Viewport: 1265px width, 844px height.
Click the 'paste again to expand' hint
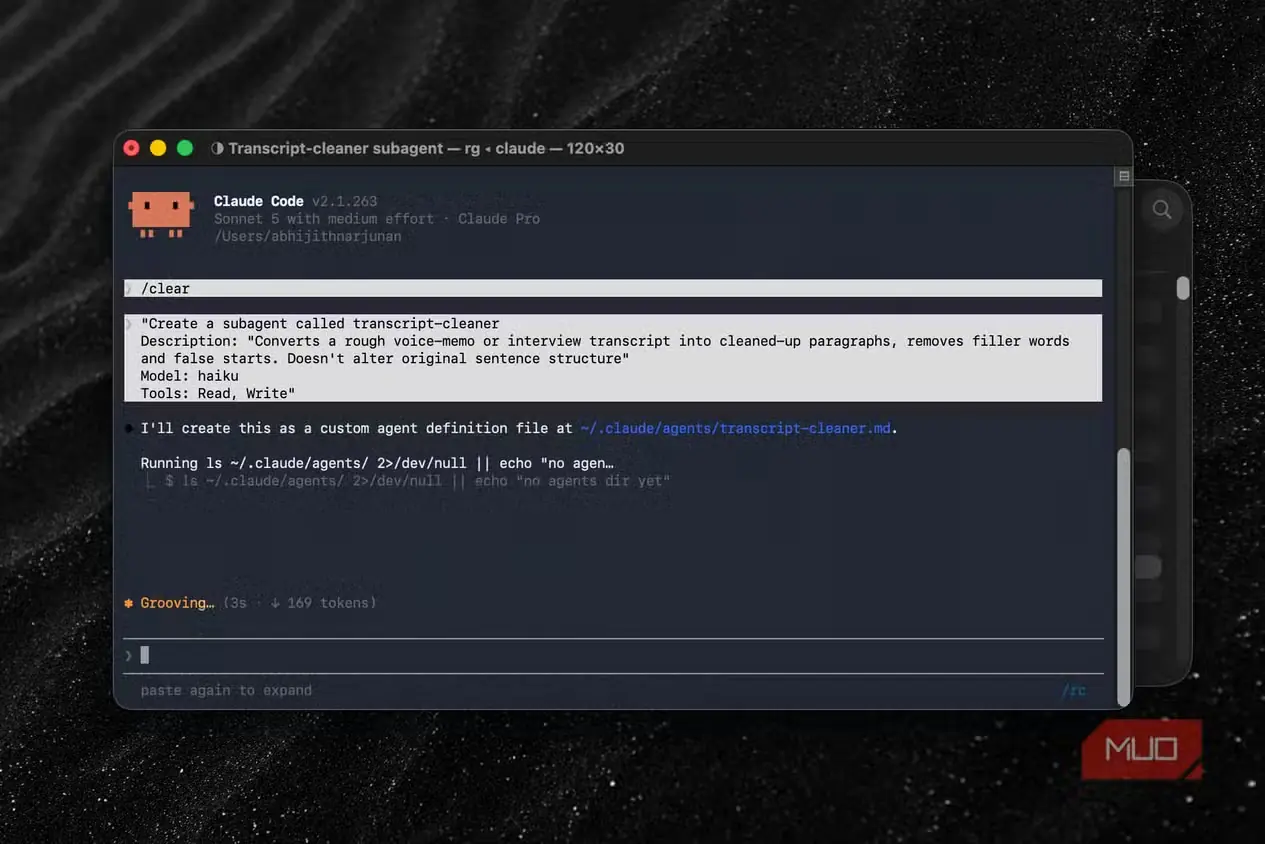[x=226, y=690]
